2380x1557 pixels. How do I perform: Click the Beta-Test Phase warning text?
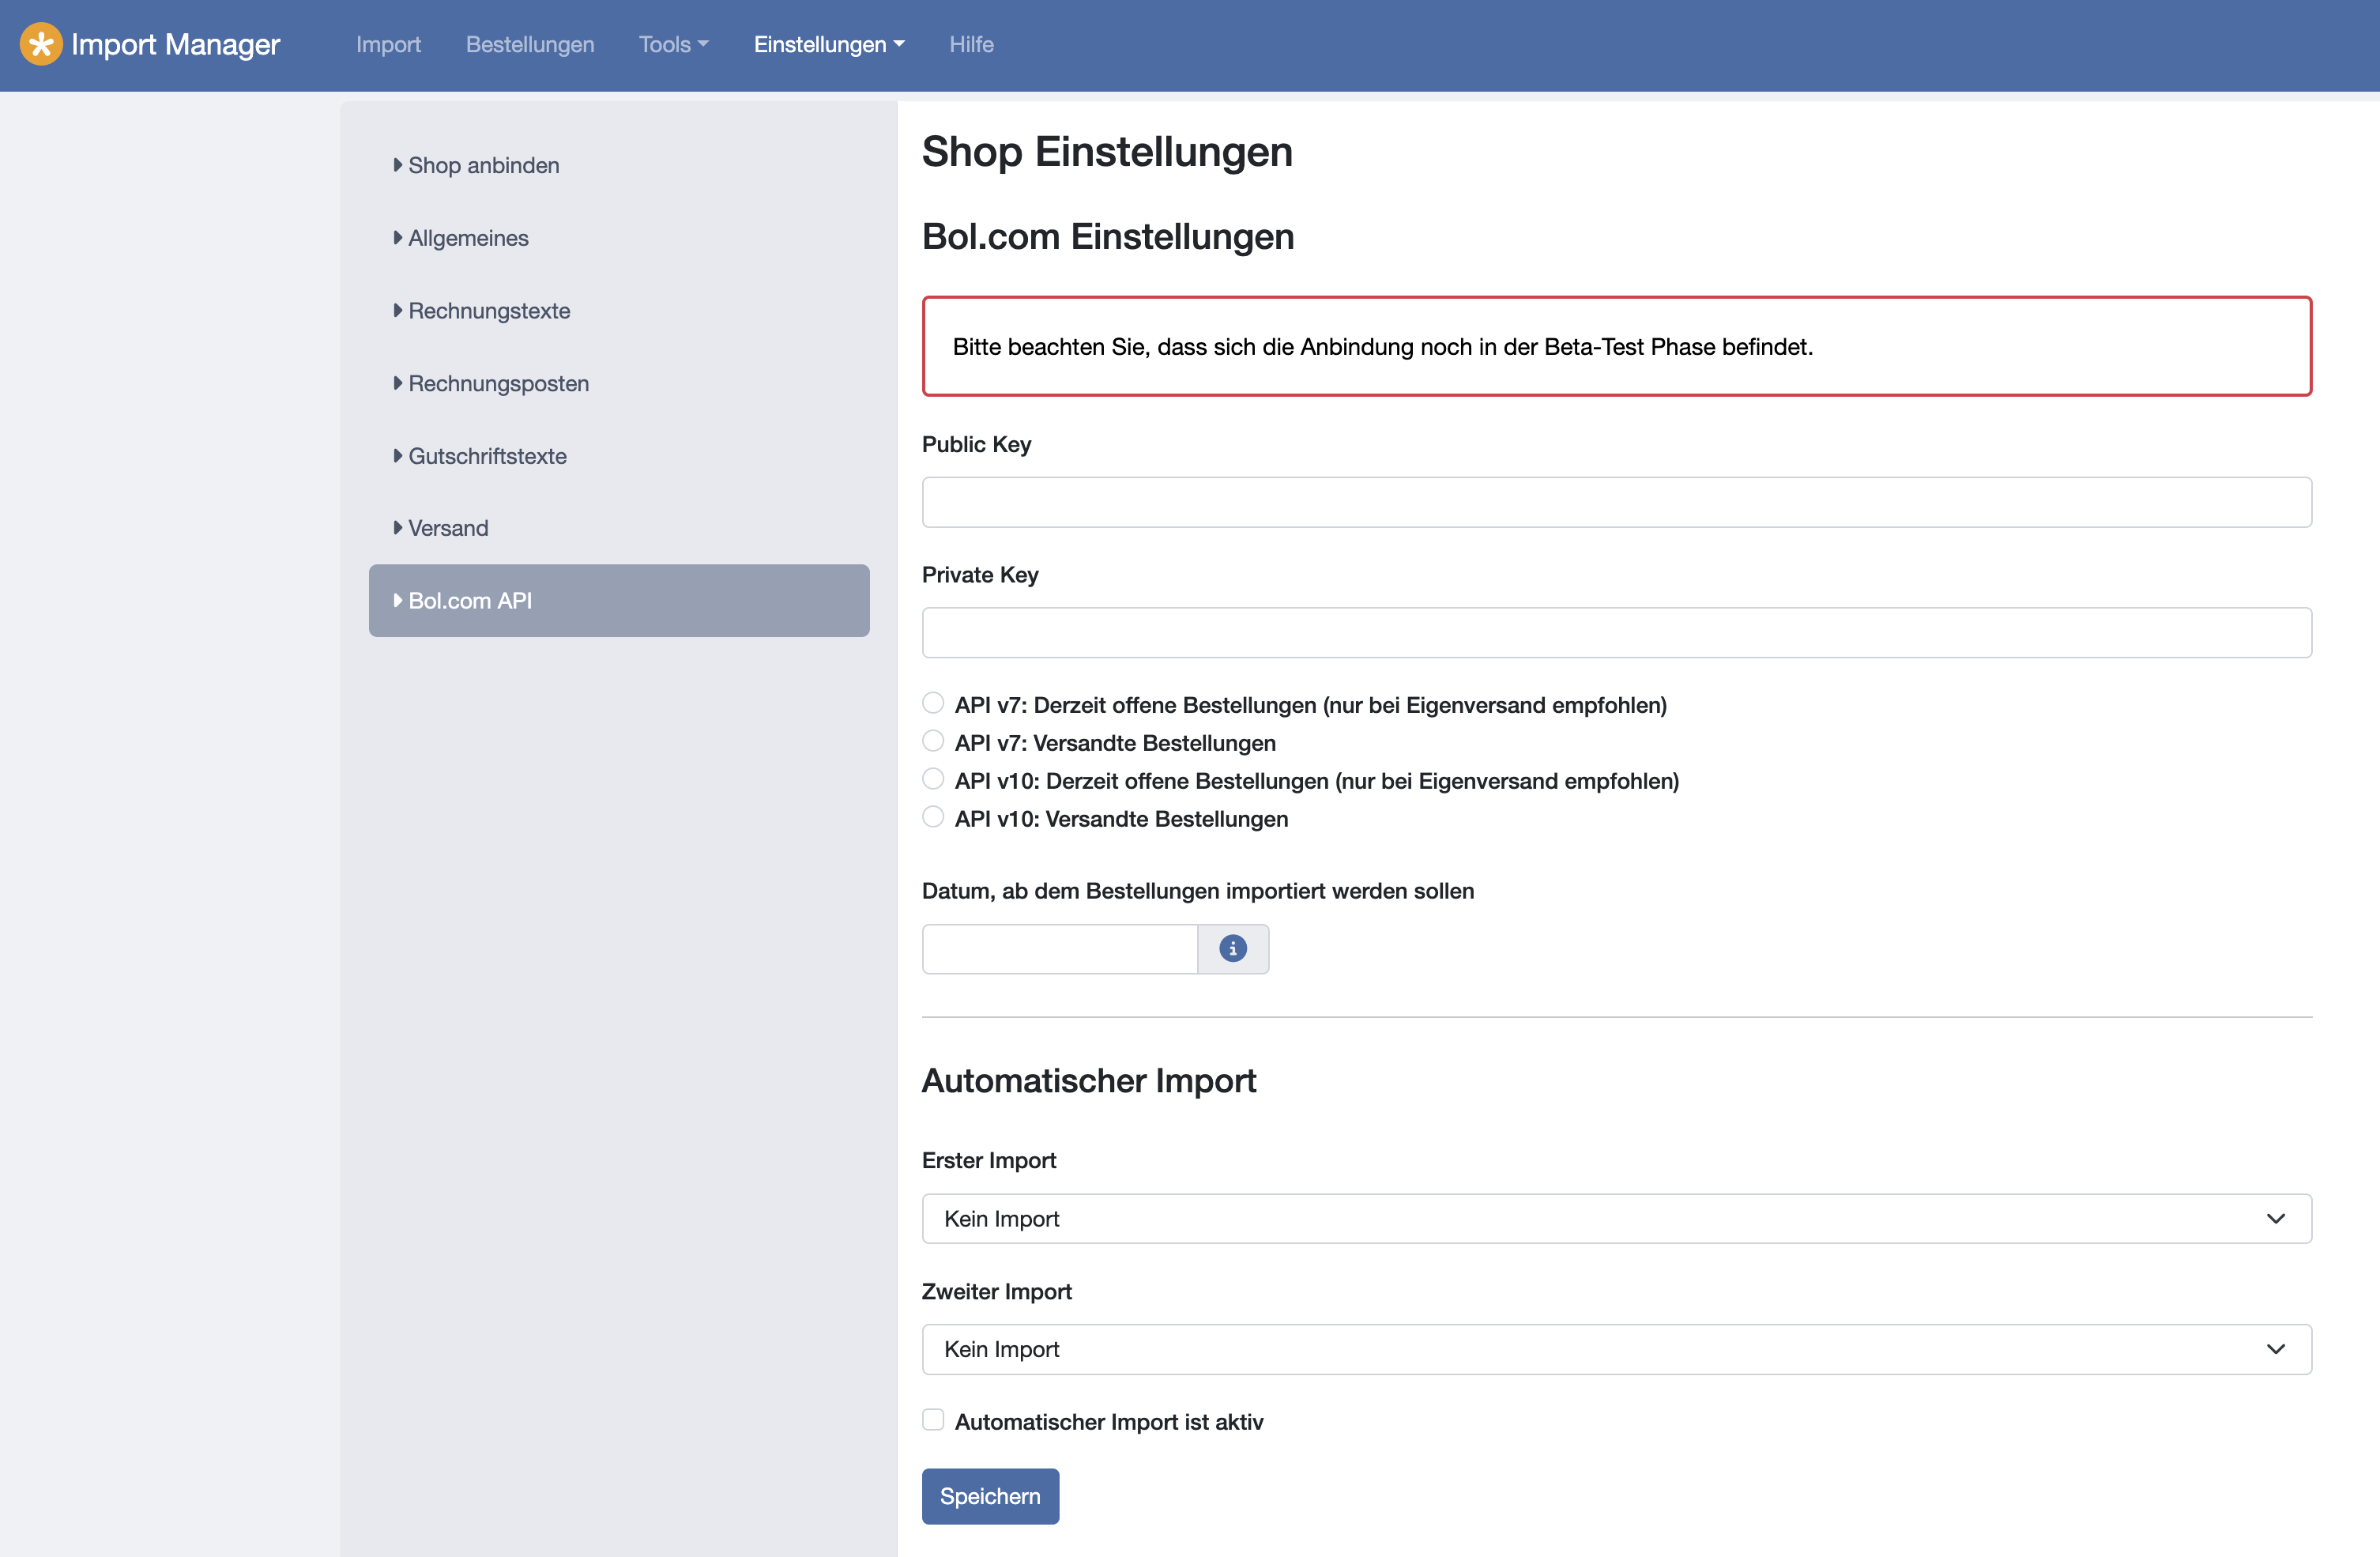coord(1382,347)
